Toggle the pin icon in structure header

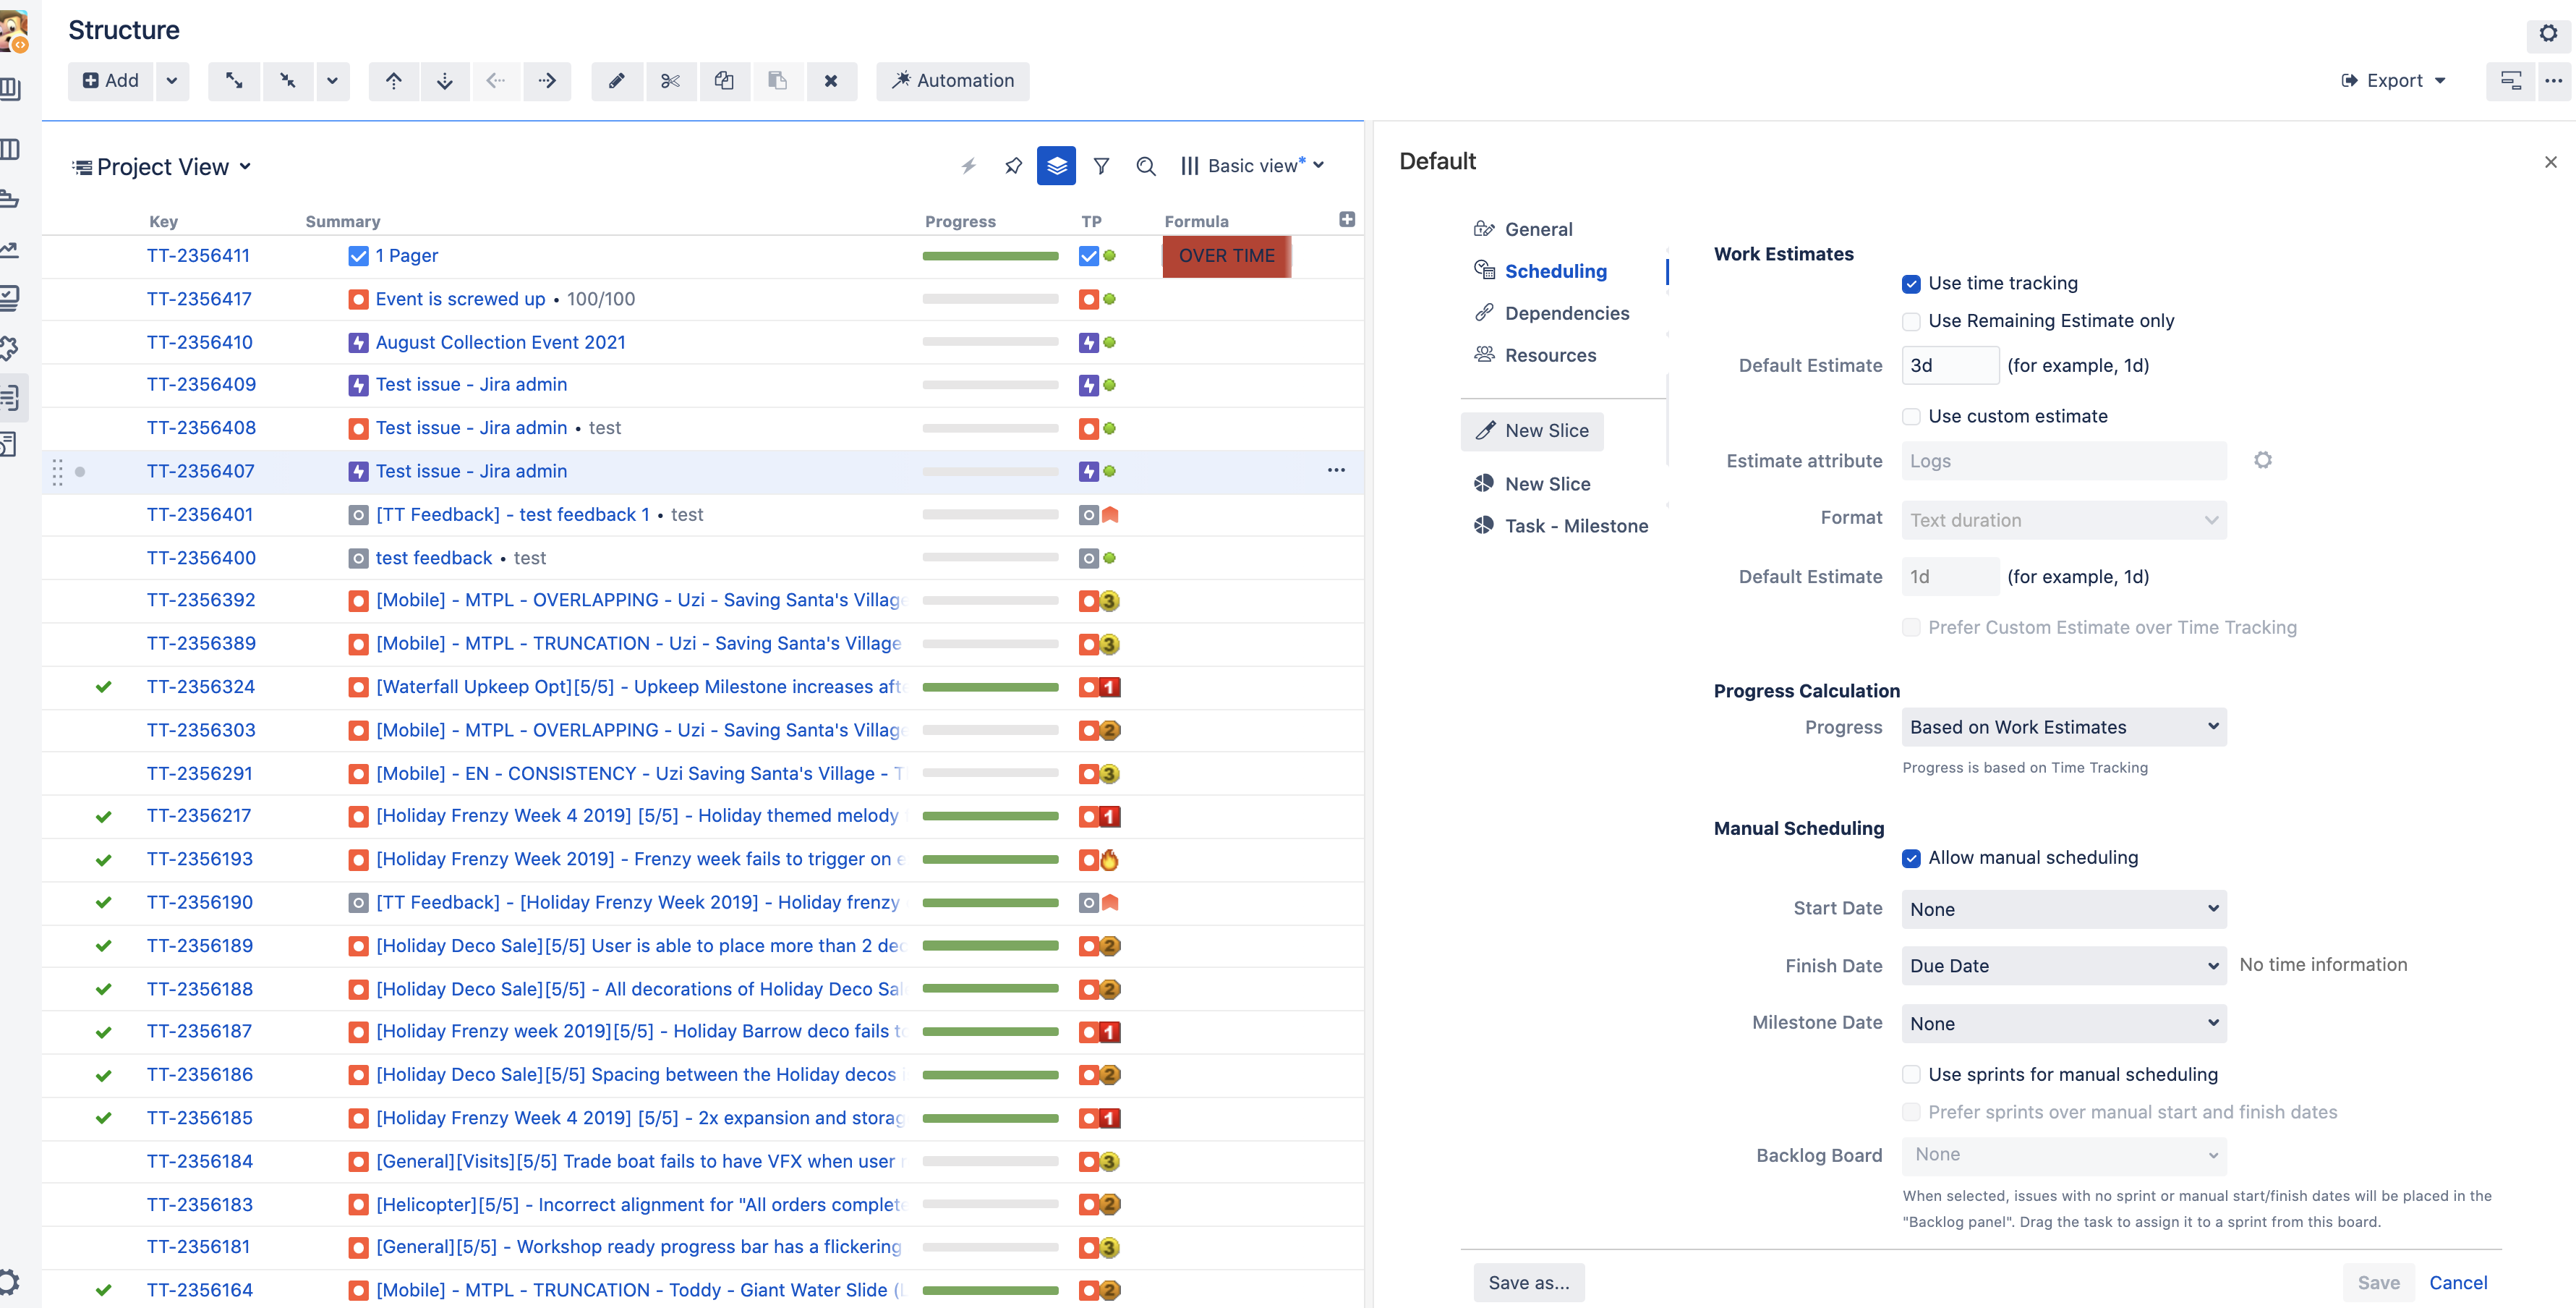(x=1013, y=166)
